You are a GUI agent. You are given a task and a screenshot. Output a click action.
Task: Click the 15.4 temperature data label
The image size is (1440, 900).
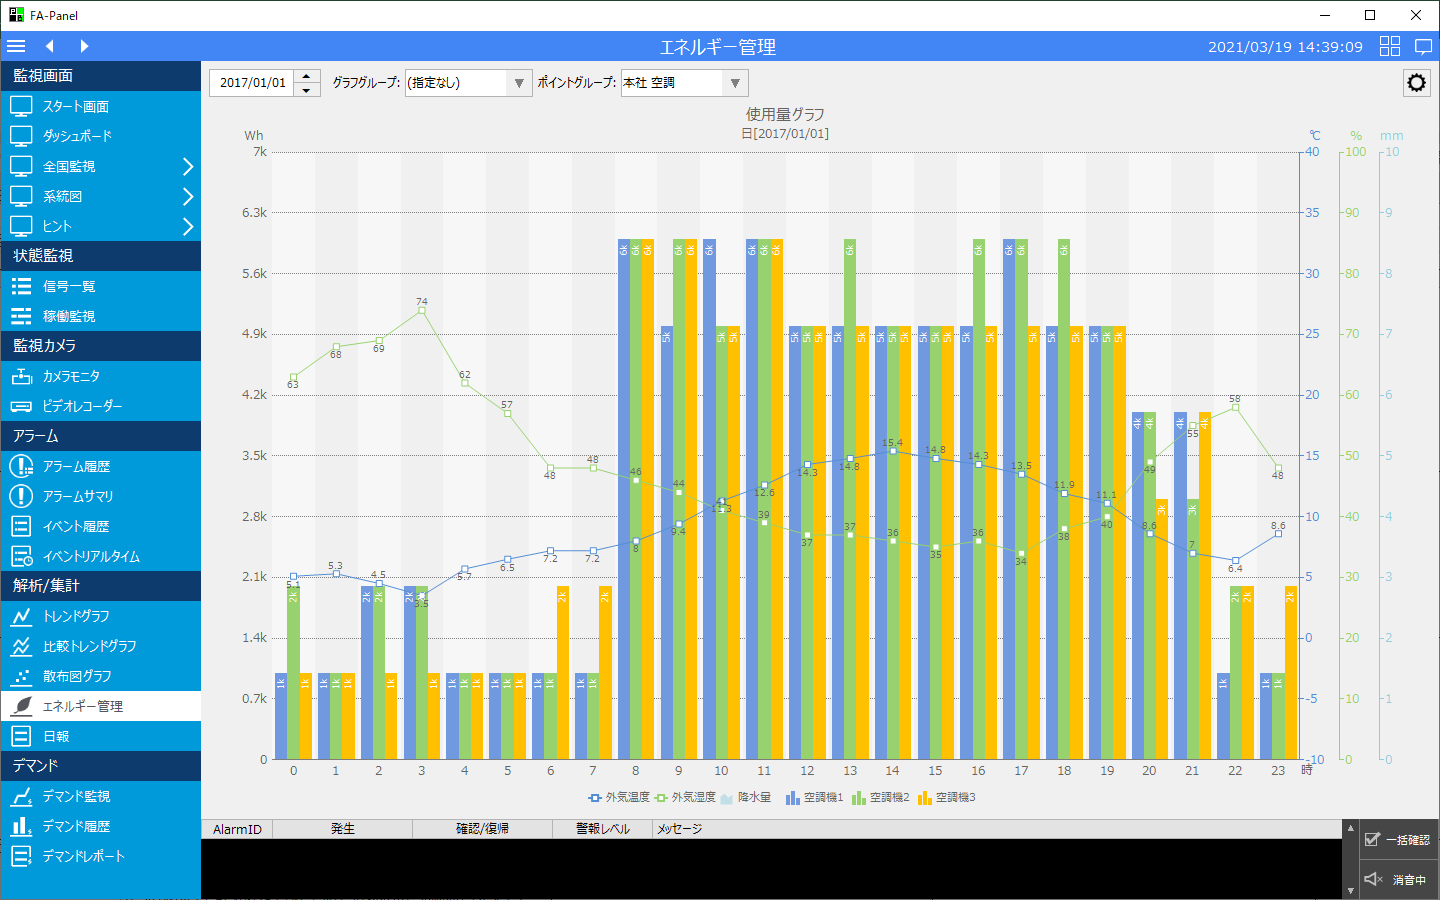[892, 443]
